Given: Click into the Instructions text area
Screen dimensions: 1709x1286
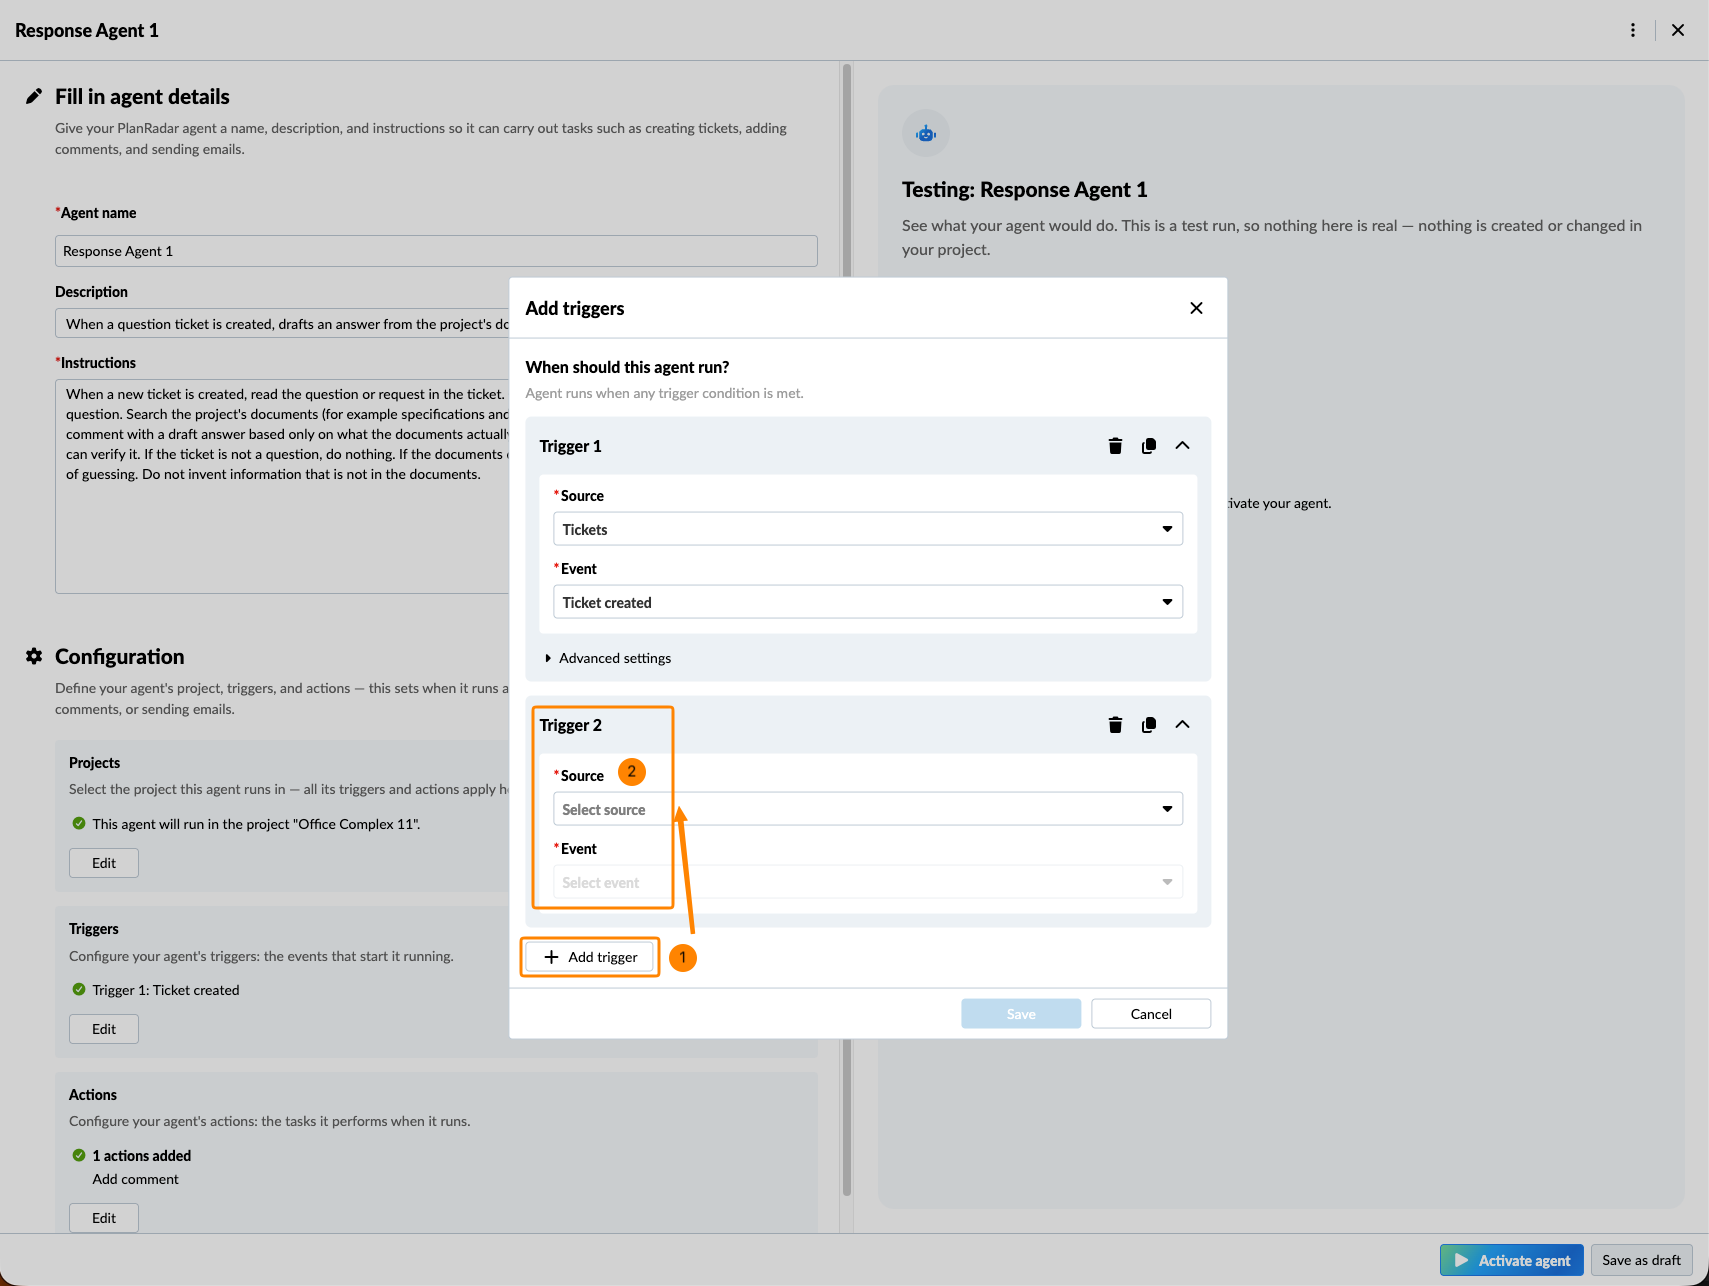Looking at the screenshot, I should pyautogui.click(x=282, y=486).
